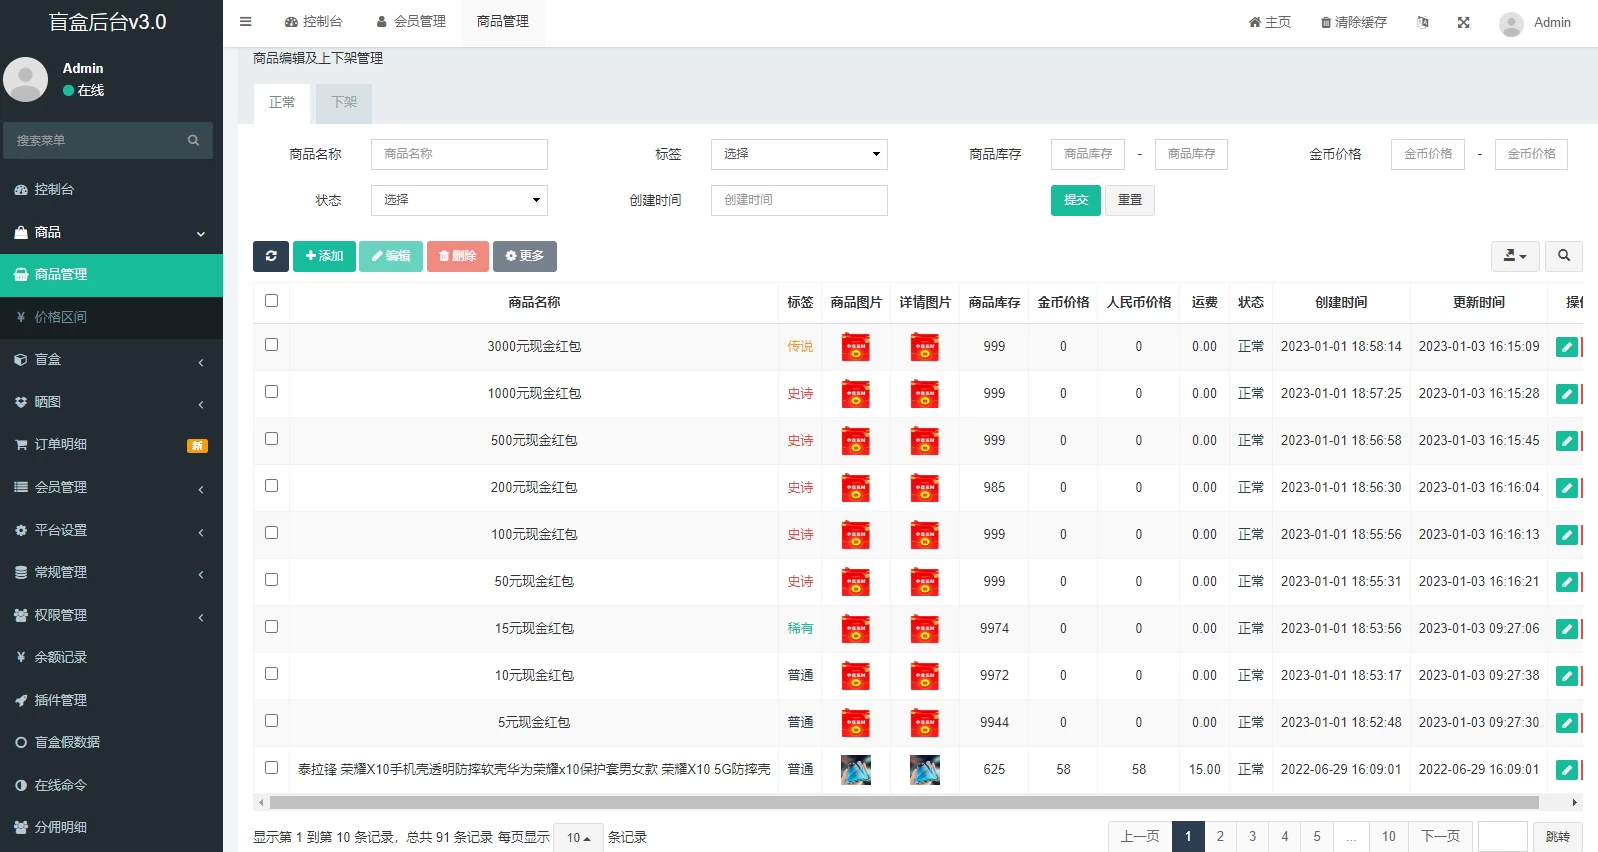The image size is (1598, 852).
Task: Click the sidebar menu search icon
Action: pos(193,141)
